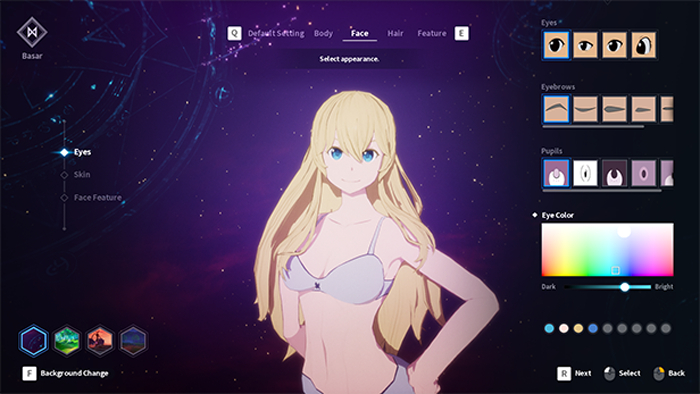Select the fourth short eyebrow style

click(644, 109)
